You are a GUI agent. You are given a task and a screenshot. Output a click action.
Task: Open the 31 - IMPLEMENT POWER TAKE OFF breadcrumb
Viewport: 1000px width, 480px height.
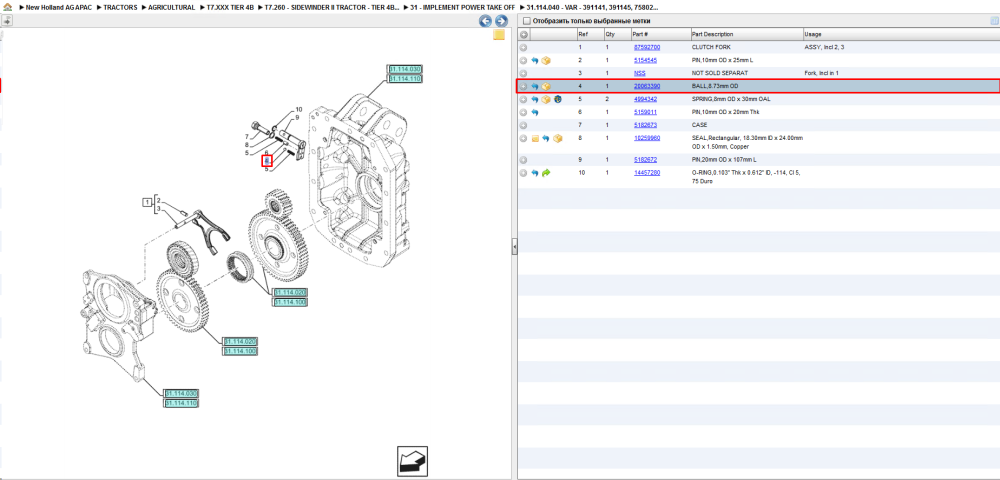click(462, 7)
